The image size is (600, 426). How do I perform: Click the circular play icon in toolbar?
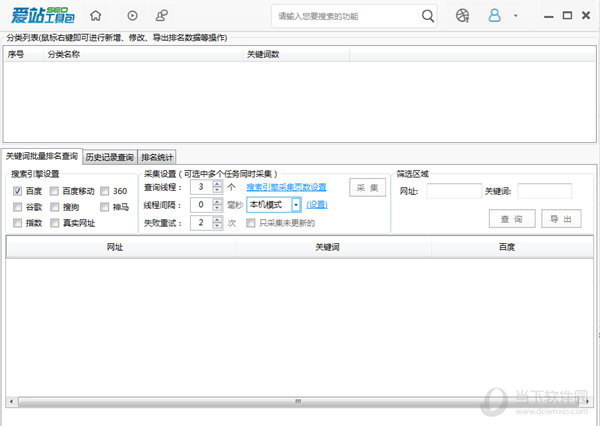coord(132,16)
